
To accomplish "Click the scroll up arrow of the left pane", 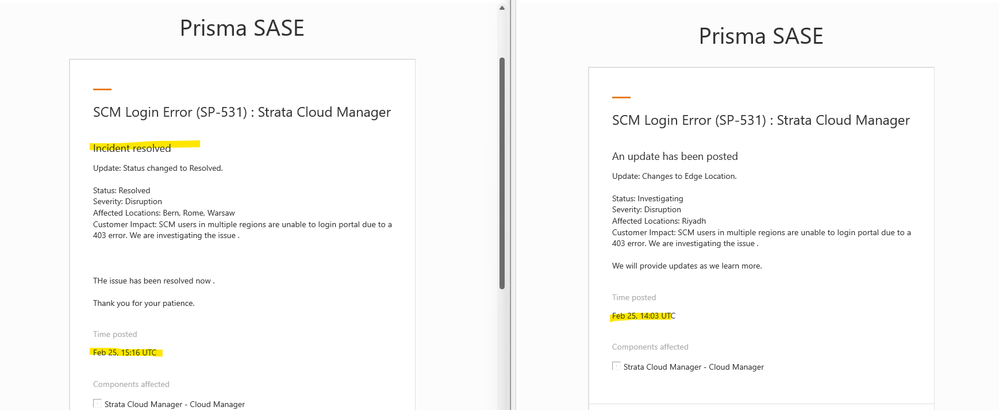I will click(502, 8).
